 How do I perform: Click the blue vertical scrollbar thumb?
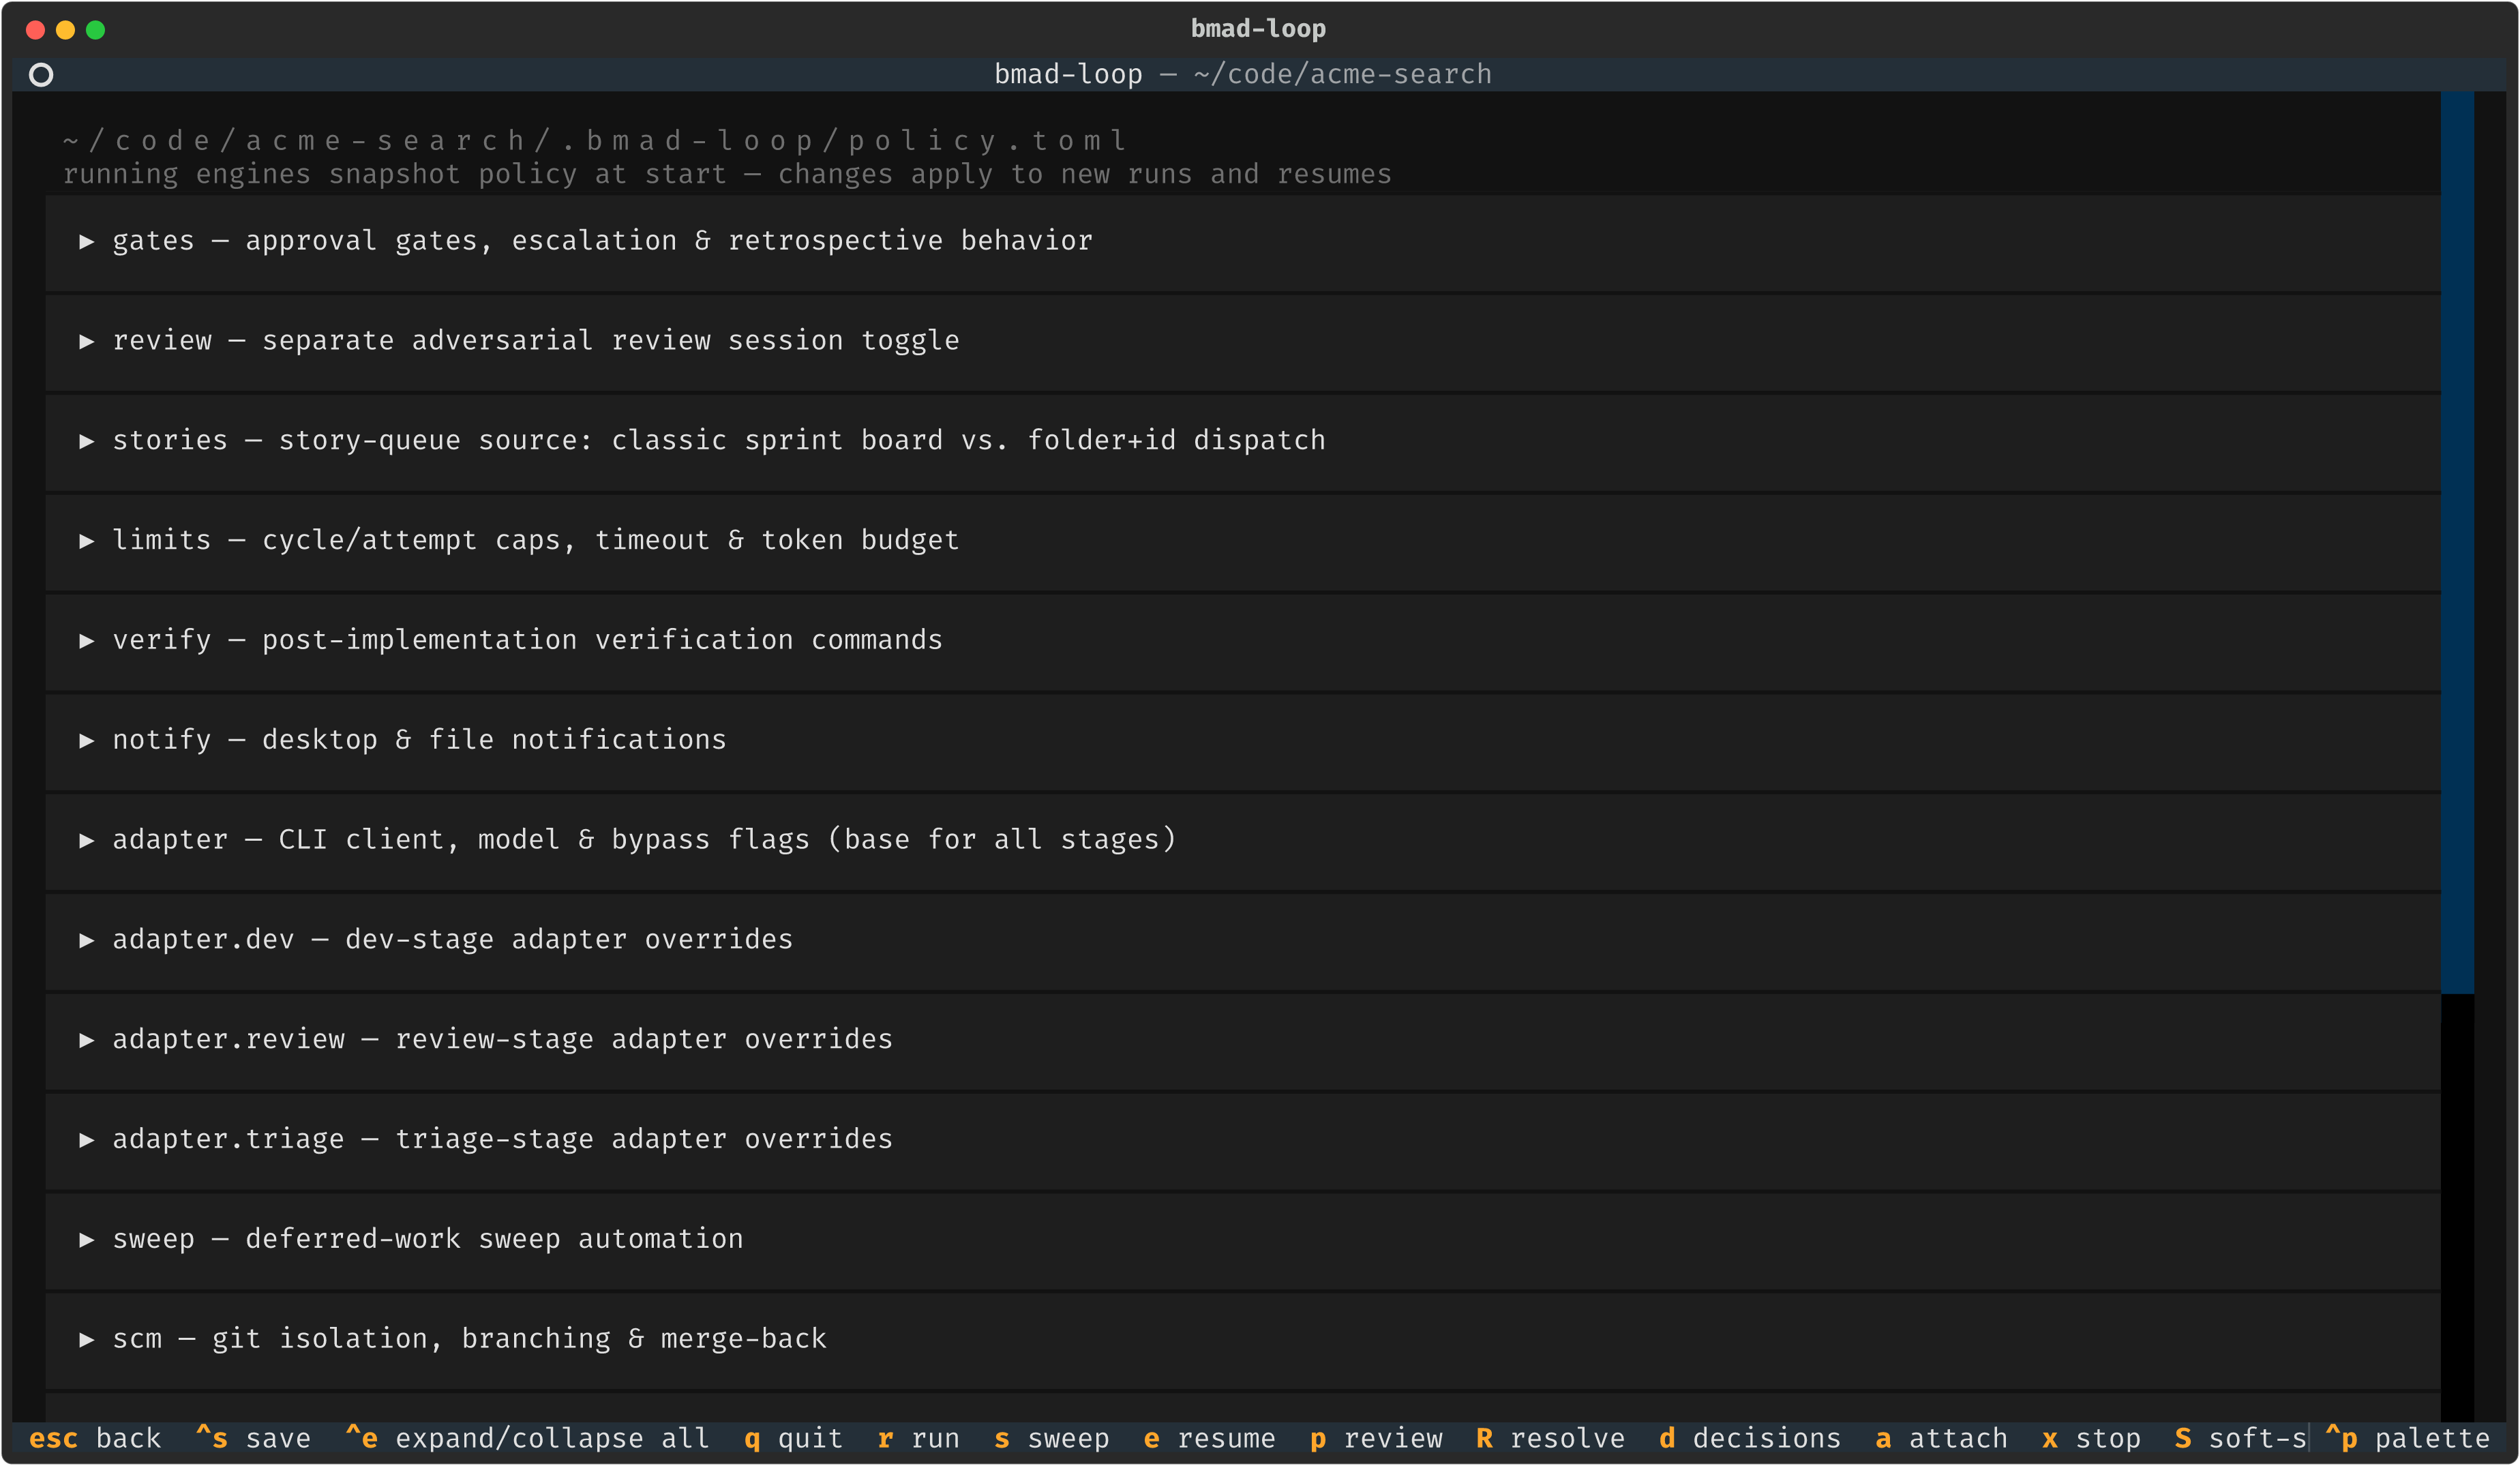(2457, 543)
